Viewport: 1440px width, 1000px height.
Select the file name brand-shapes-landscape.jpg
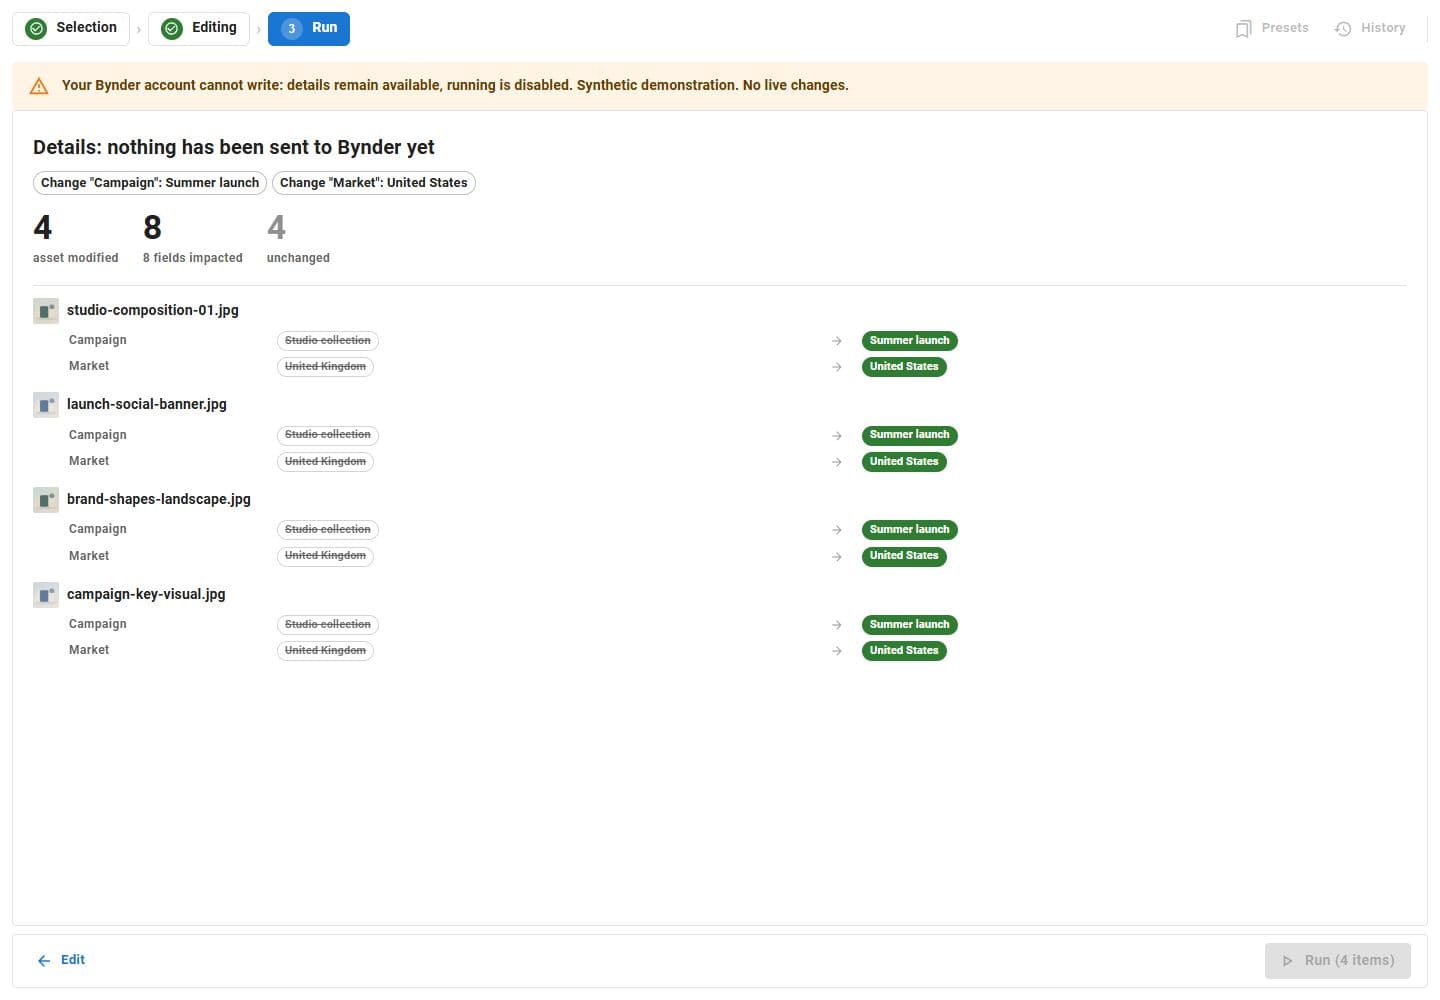(159, 499)
